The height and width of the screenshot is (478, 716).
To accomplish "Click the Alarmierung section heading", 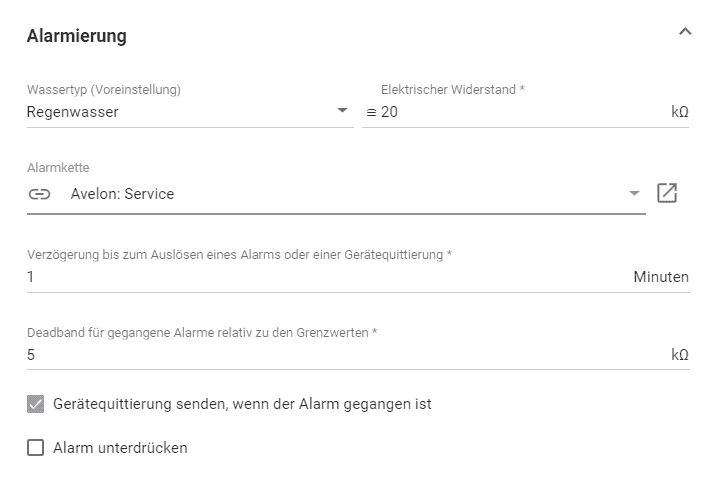I will point(77,36).
